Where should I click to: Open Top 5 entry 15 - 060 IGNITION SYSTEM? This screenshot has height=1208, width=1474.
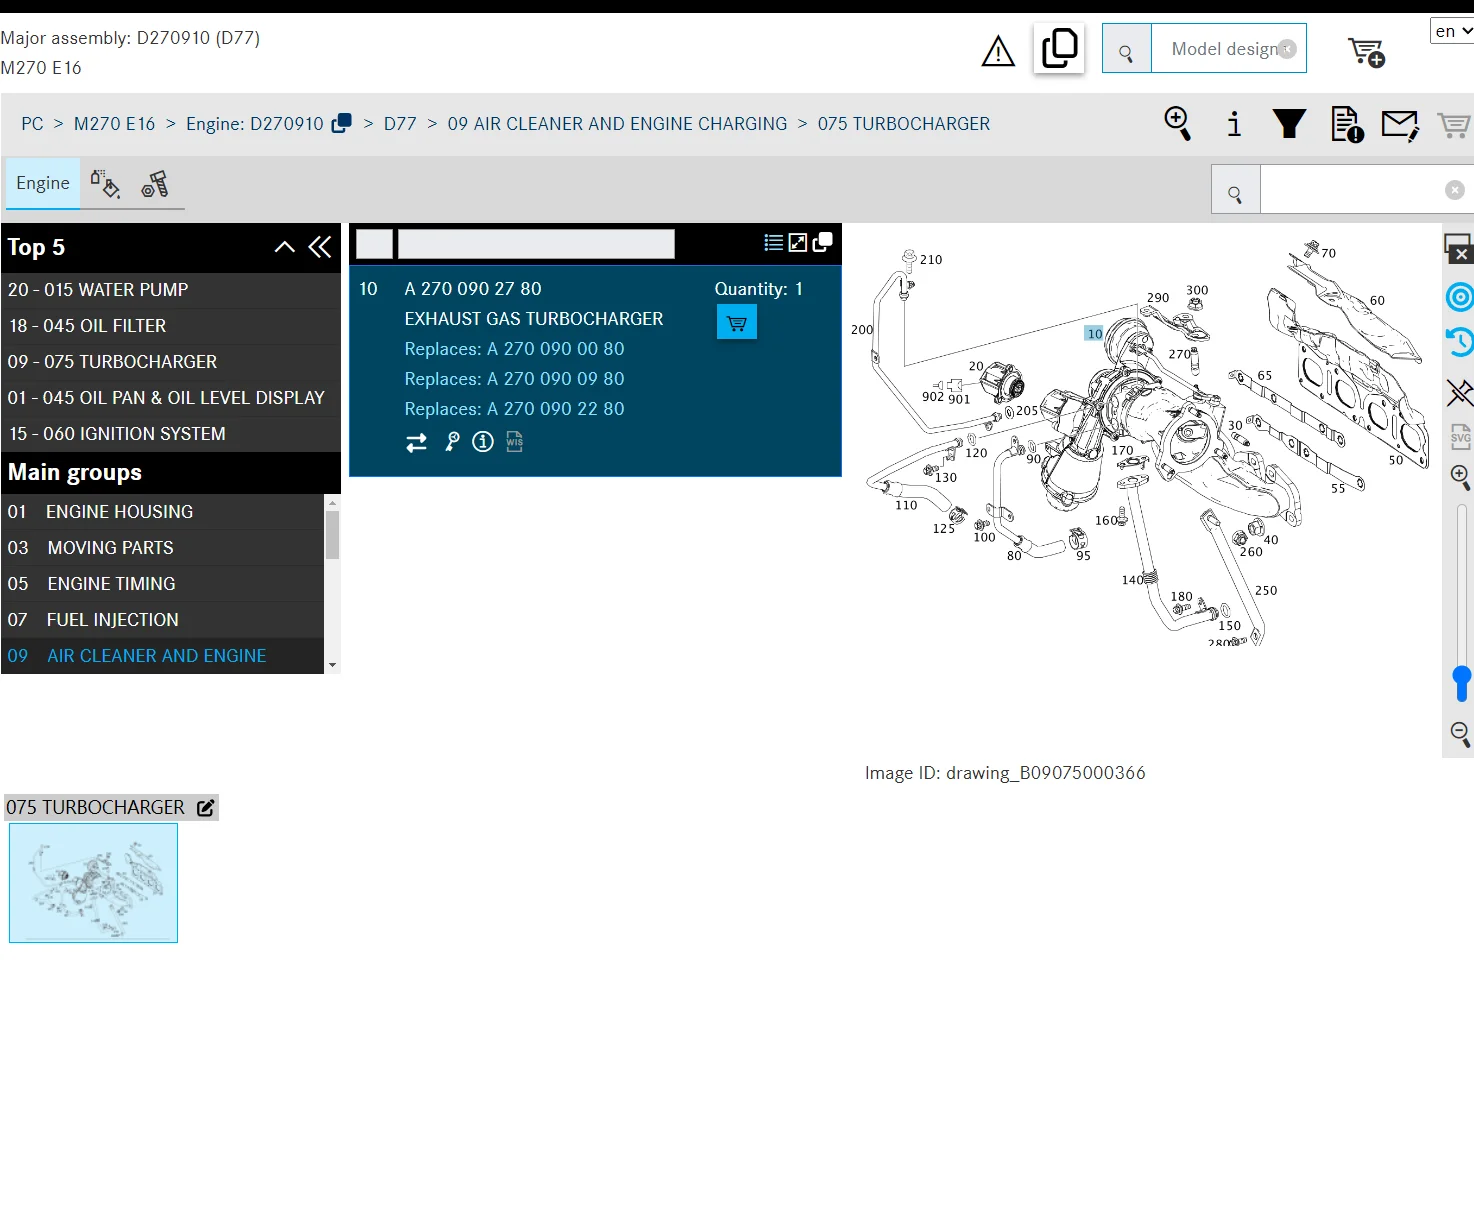tap(171, 434)
